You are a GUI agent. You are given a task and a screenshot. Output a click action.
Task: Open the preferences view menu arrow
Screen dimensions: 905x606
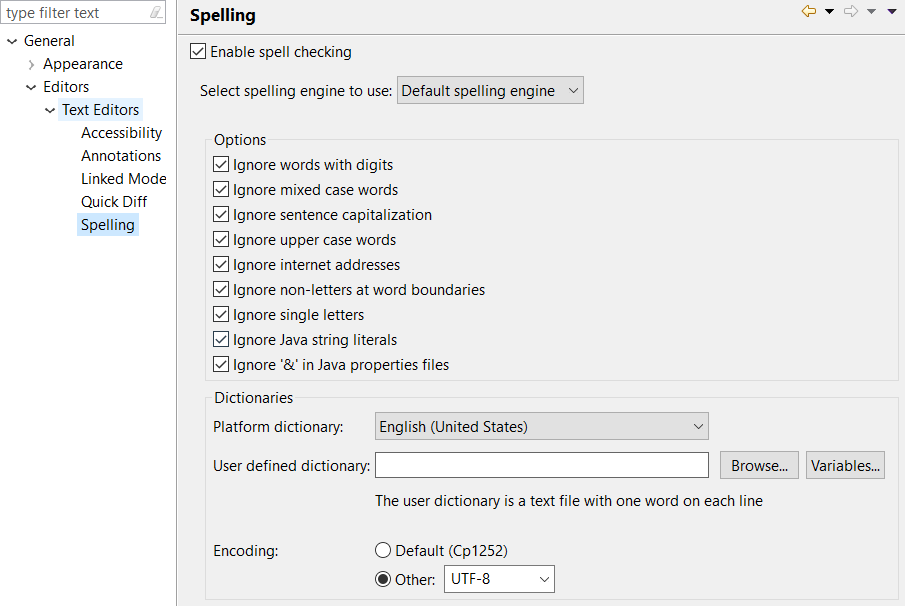892,12
